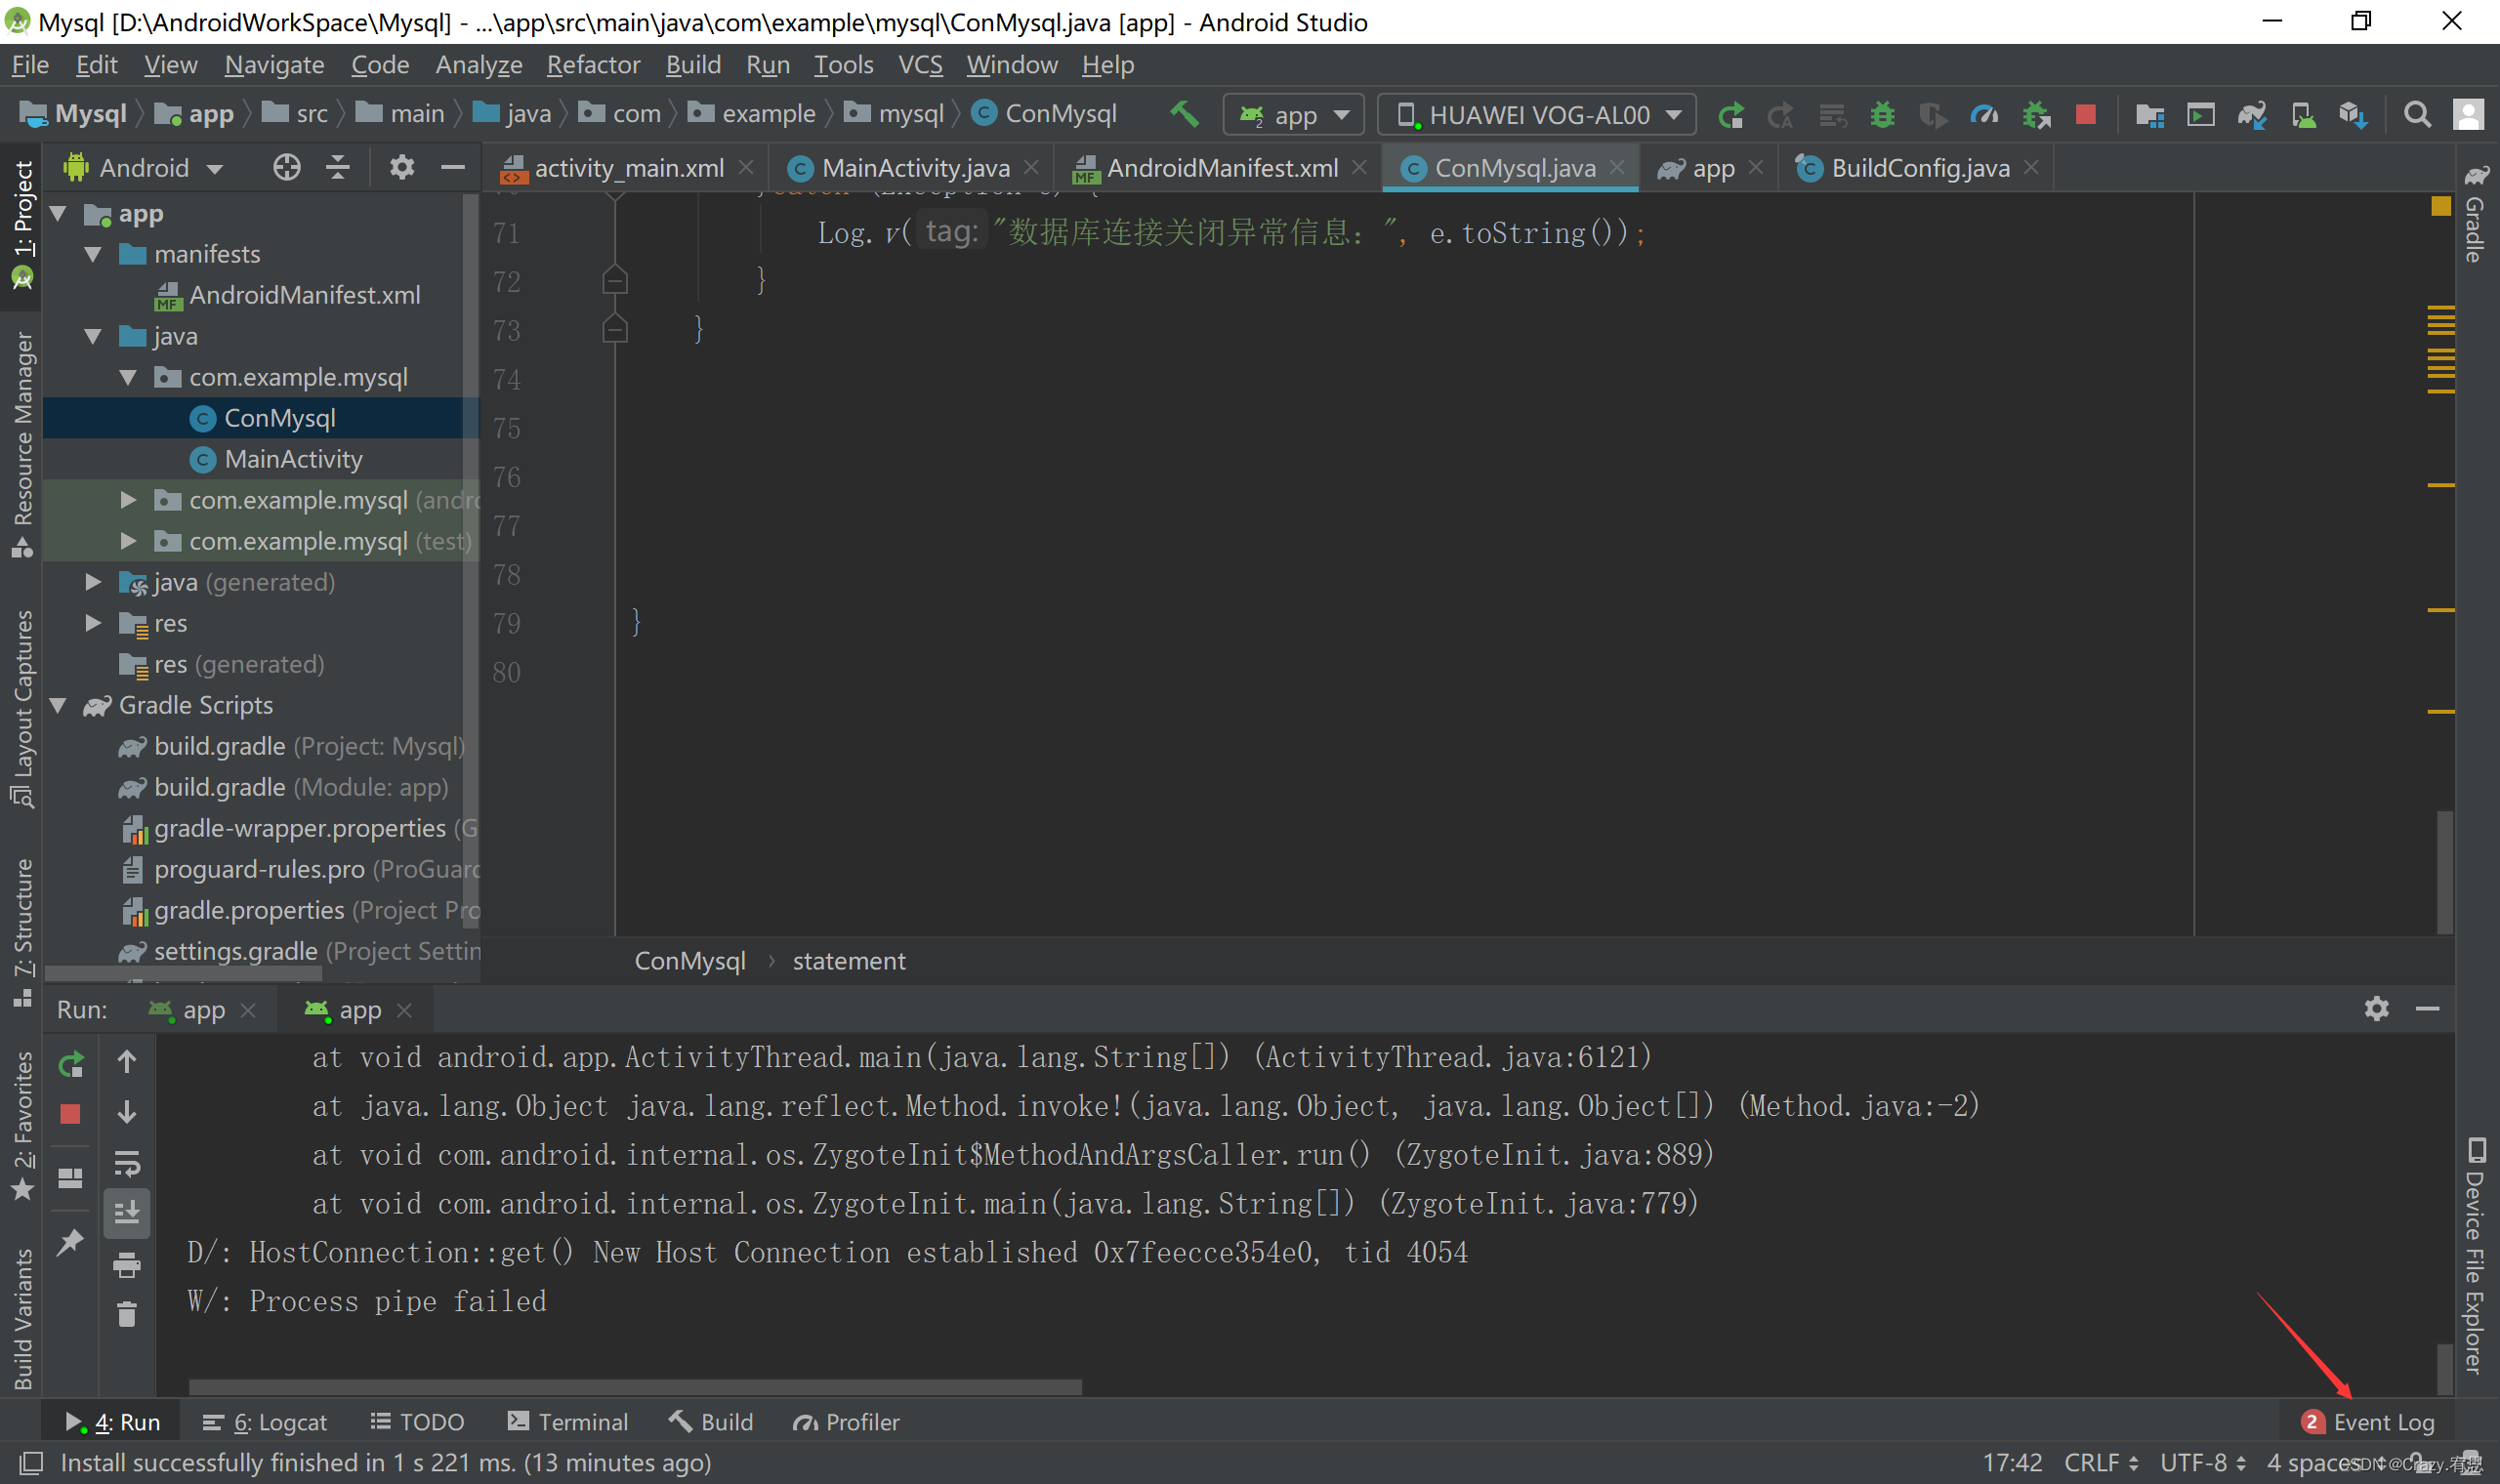This screenshot has width=2500, height=1484.
Task: Toggle scroll to end in Run output
Action: click(x=127, y=1213)
